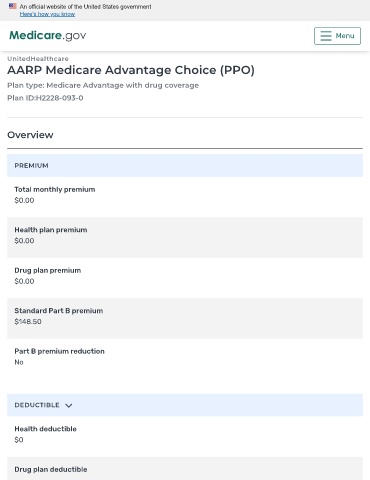Click the Menu button label
This screenshot has width=370, height=480.
click(x=345, y=36)
